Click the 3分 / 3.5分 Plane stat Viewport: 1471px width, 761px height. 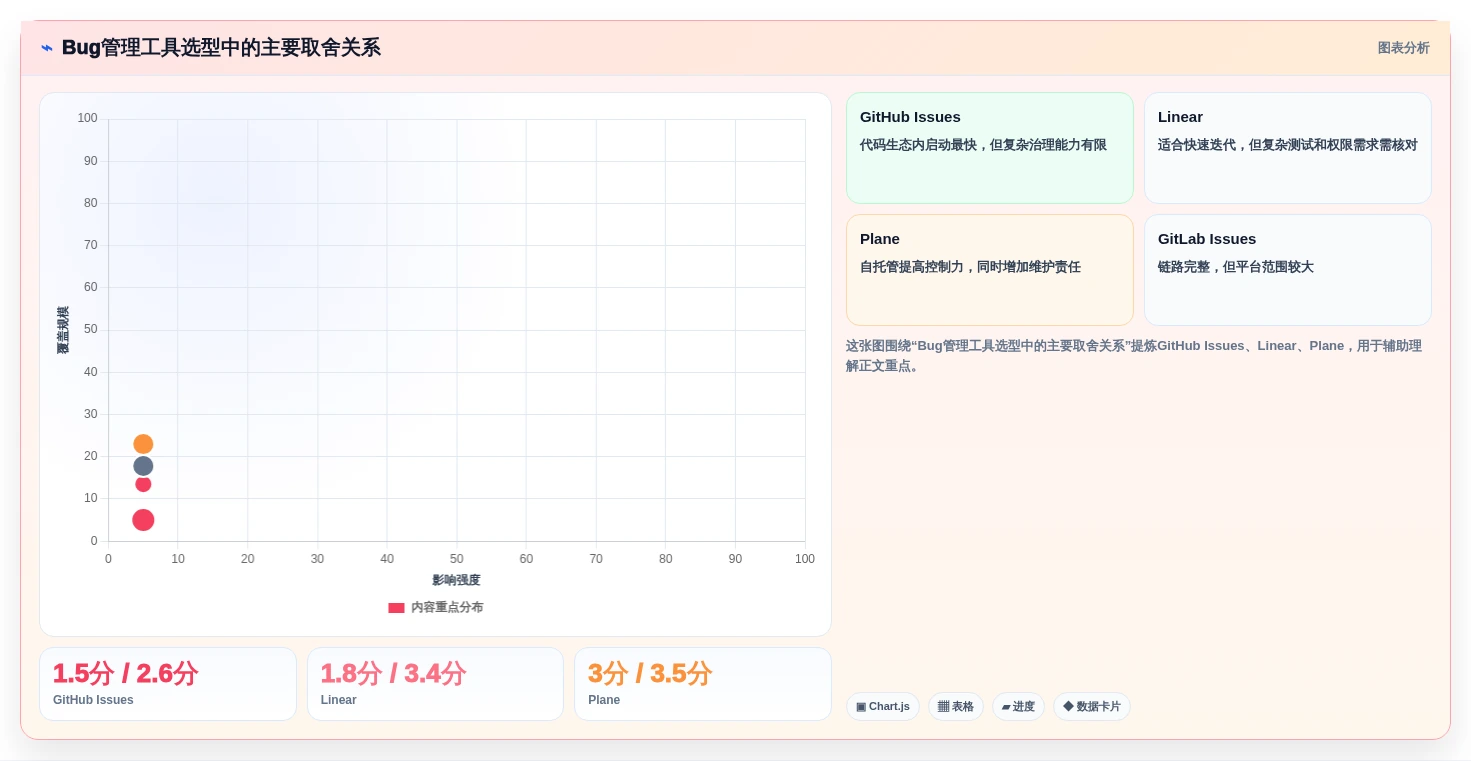703,684
